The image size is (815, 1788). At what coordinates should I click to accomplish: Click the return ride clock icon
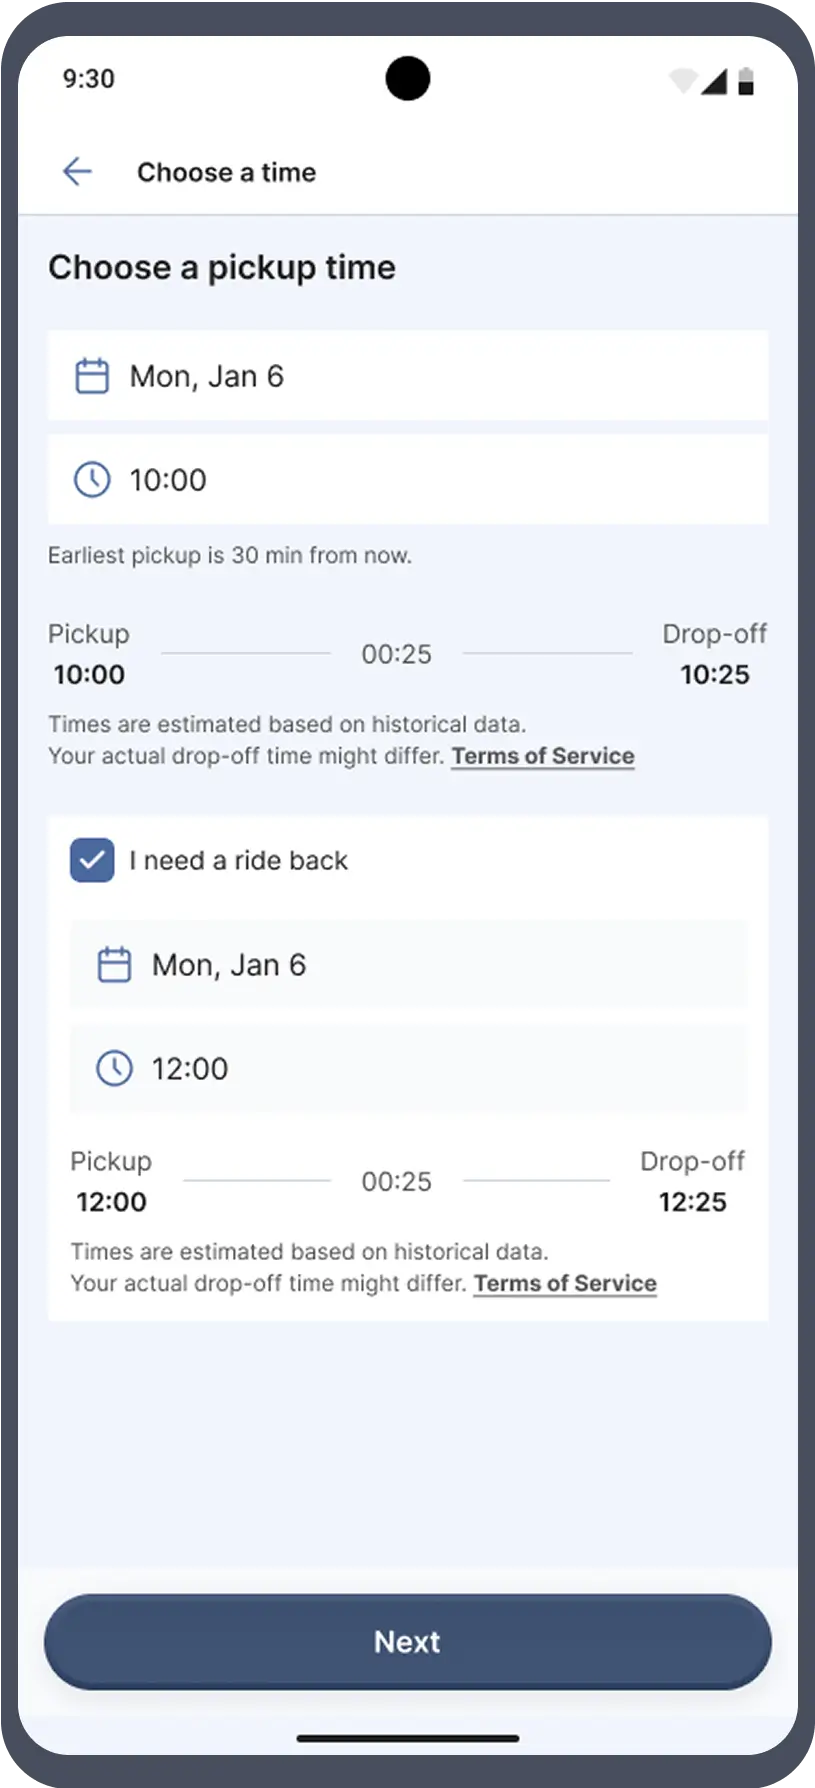tap(114, 1068)
